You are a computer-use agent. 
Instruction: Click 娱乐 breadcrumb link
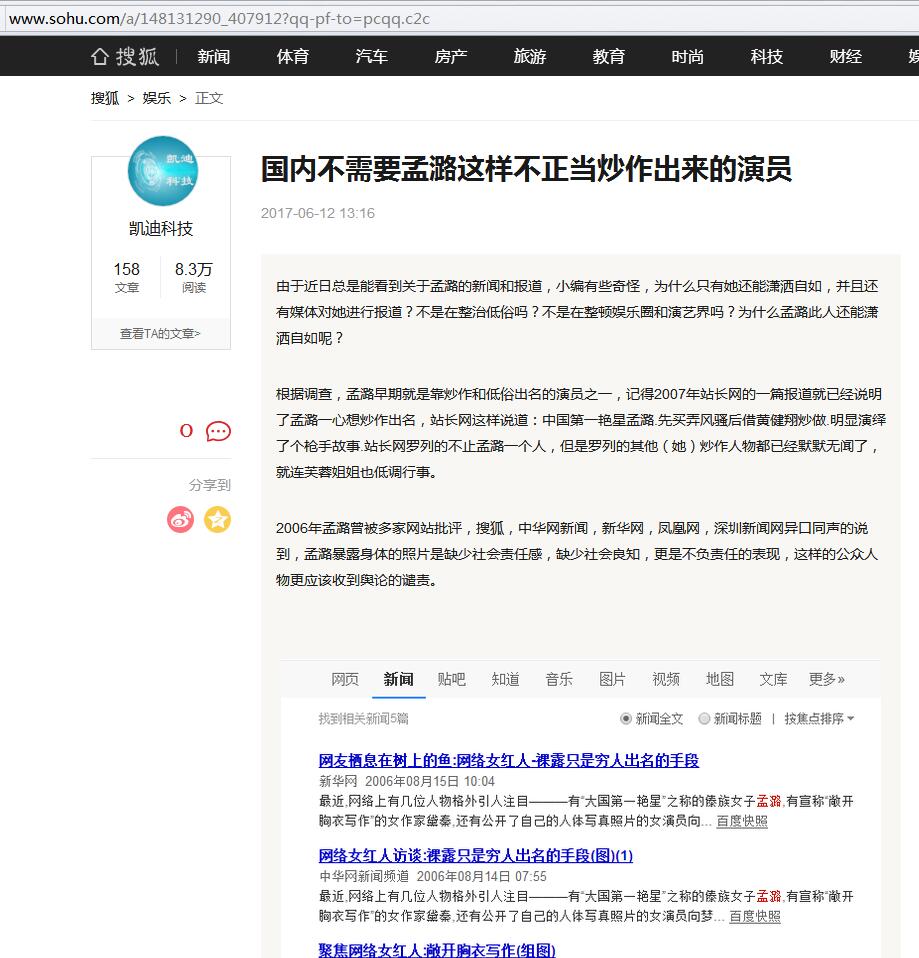(x=156, y=98)
